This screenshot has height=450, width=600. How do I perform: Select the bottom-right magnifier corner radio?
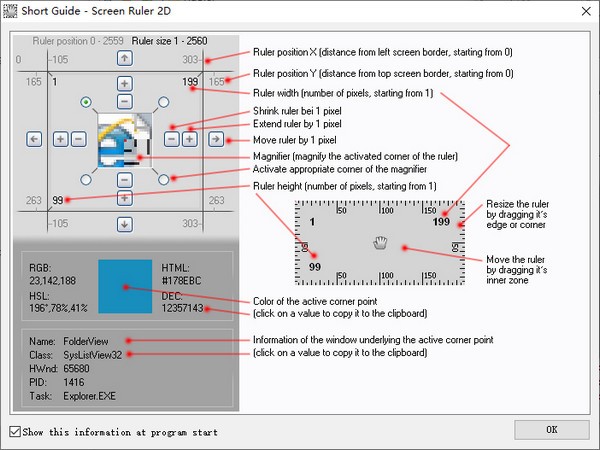pos(163,180)
